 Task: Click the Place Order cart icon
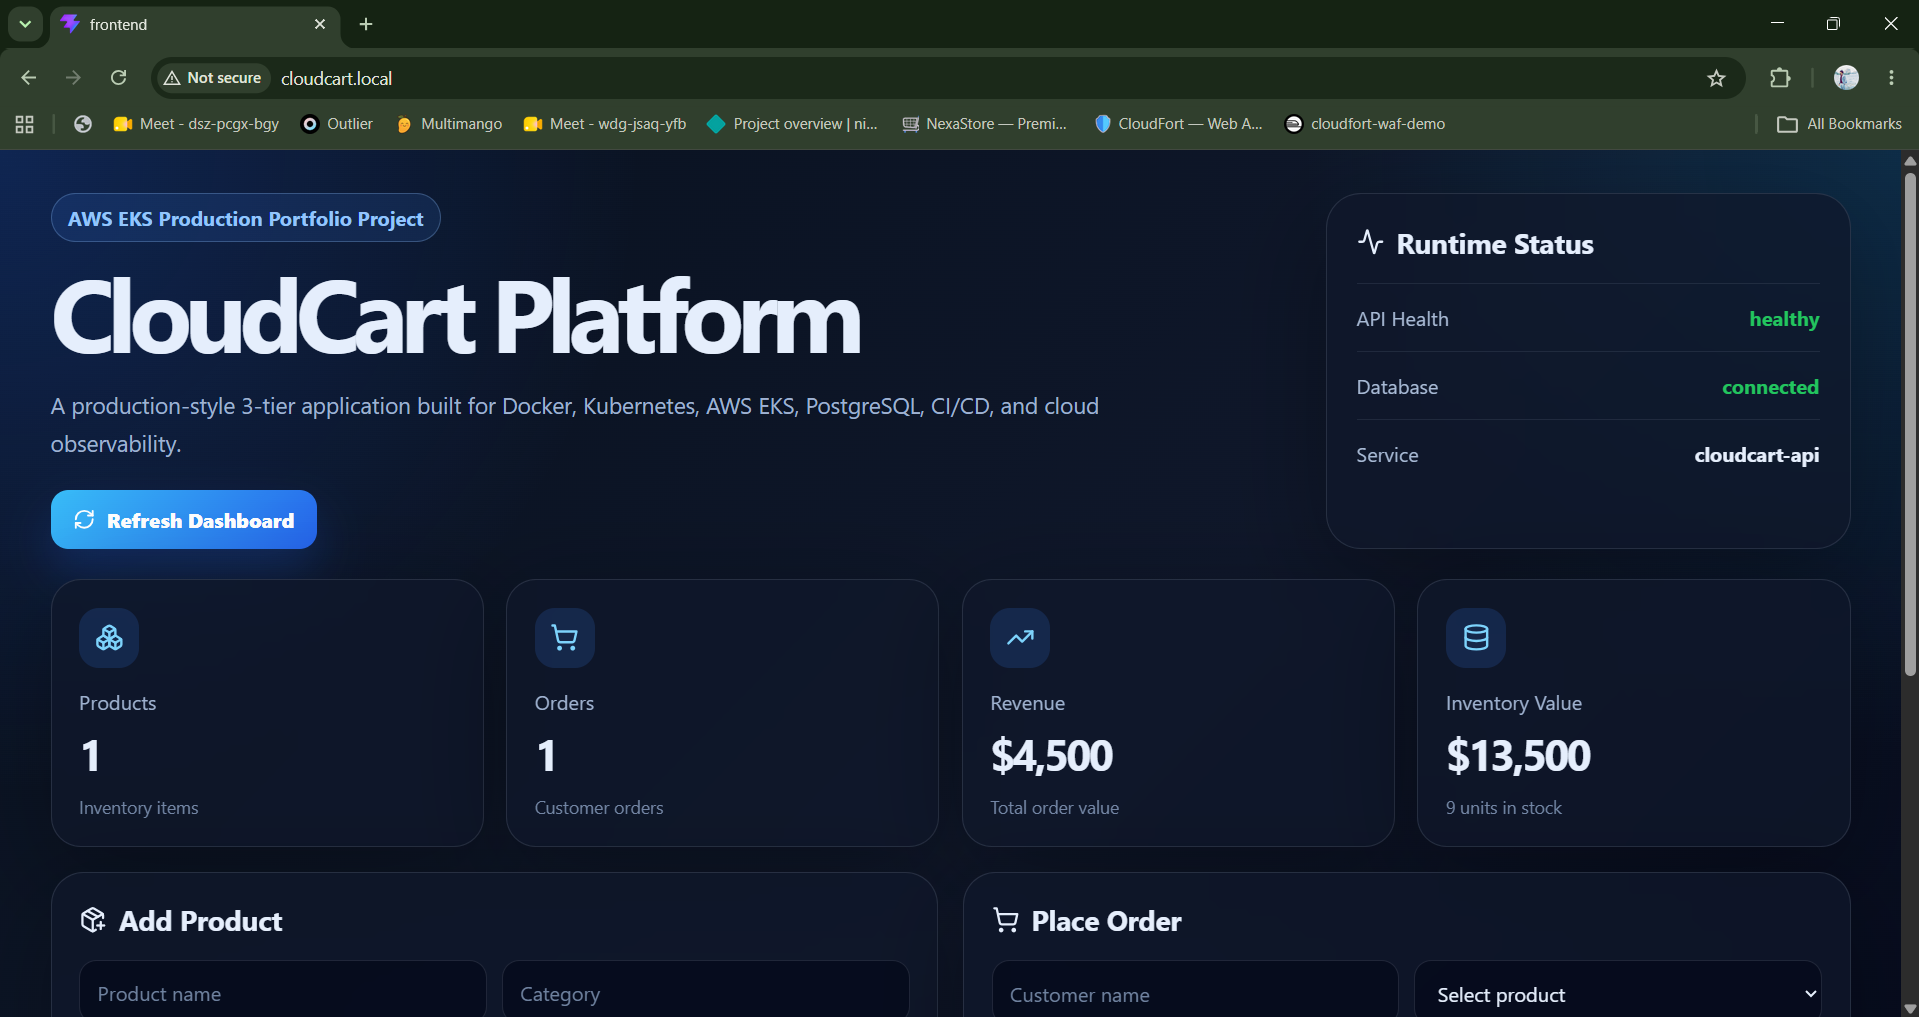(1005, 920)
